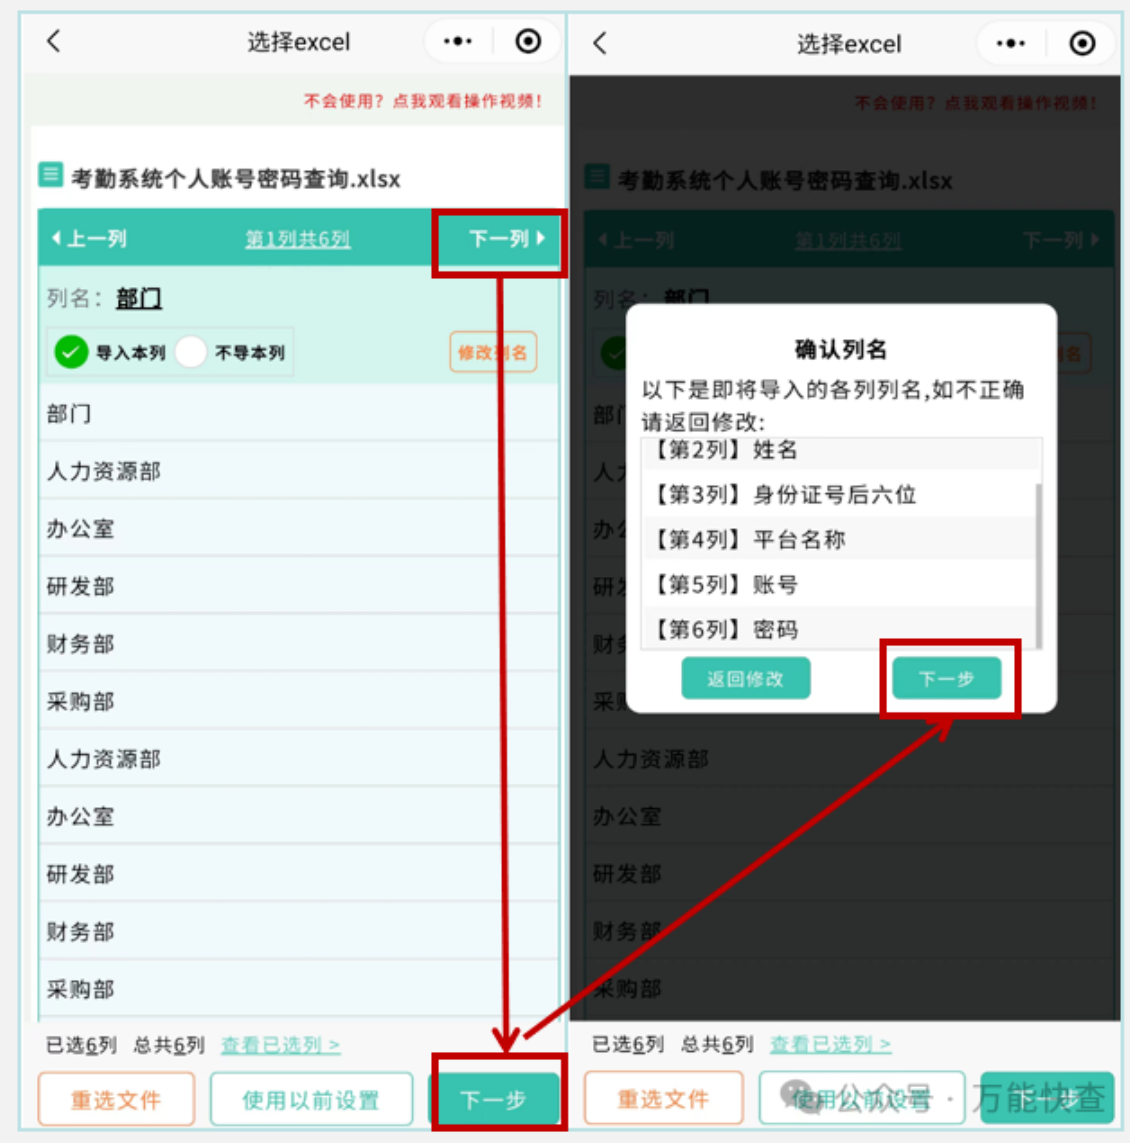
Task: Go back using right panel back arrow
Action: [599, 44]
